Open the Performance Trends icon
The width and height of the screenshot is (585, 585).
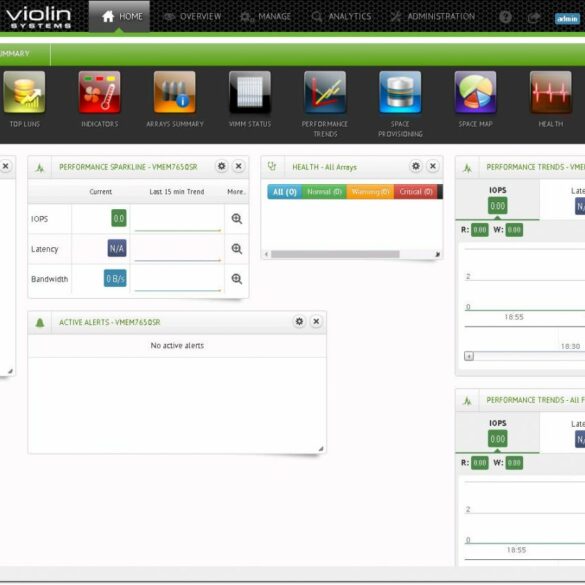pyautogui.click(x=325, y=92)
